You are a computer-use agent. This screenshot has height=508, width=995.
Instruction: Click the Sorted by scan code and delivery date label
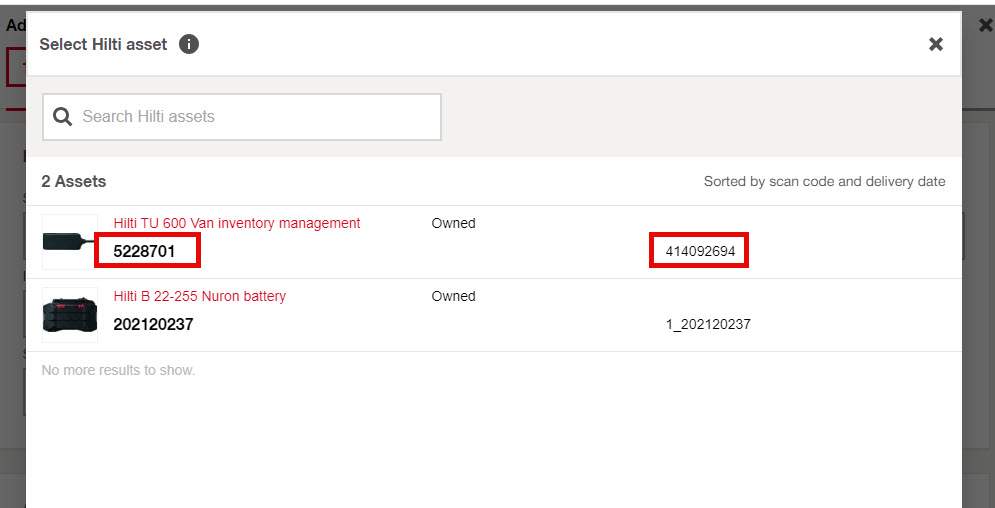point(824,181)
